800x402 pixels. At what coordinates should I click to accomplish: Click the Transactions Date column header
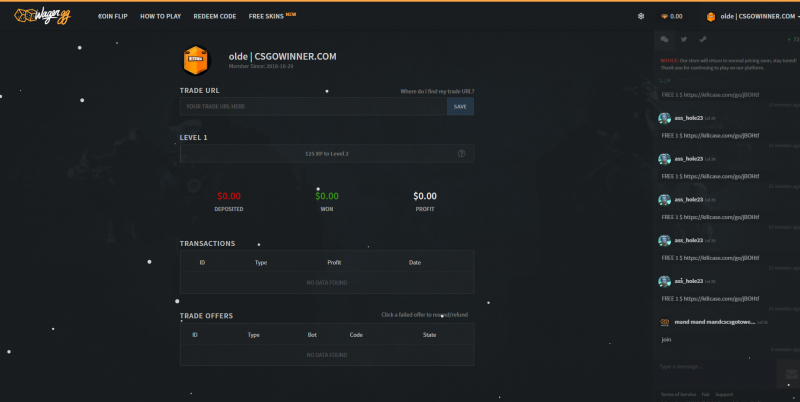[x=415, y=262]
